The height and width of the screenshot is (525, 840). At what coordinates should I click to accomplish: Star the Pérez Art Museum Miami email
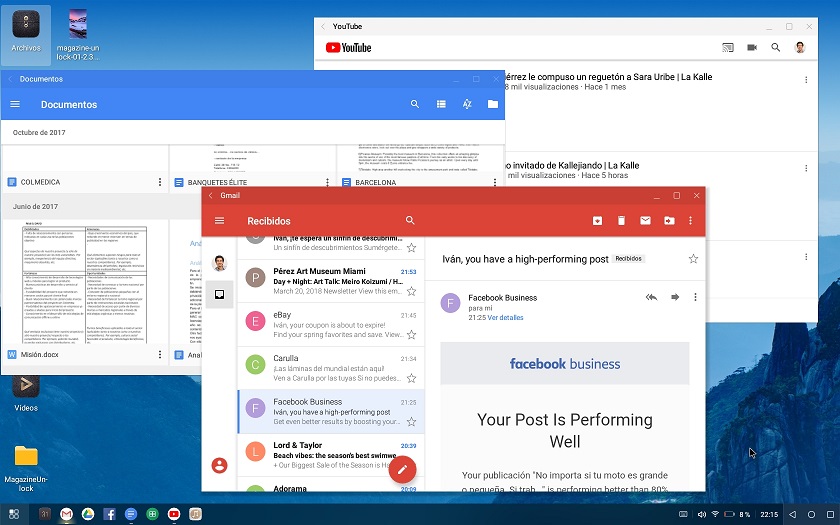[x=411, y=291]
